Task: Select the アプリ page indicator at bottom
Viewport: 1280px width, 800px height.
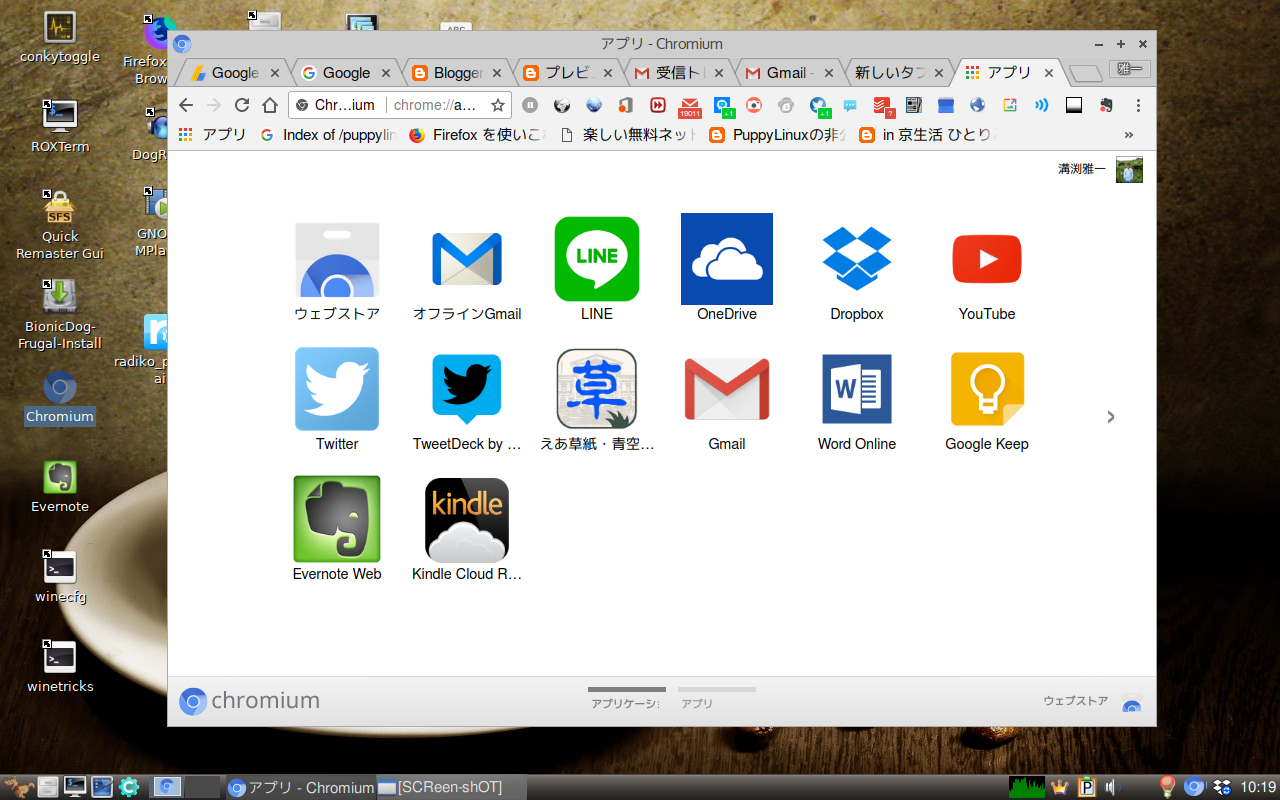Action: point(716,698)
